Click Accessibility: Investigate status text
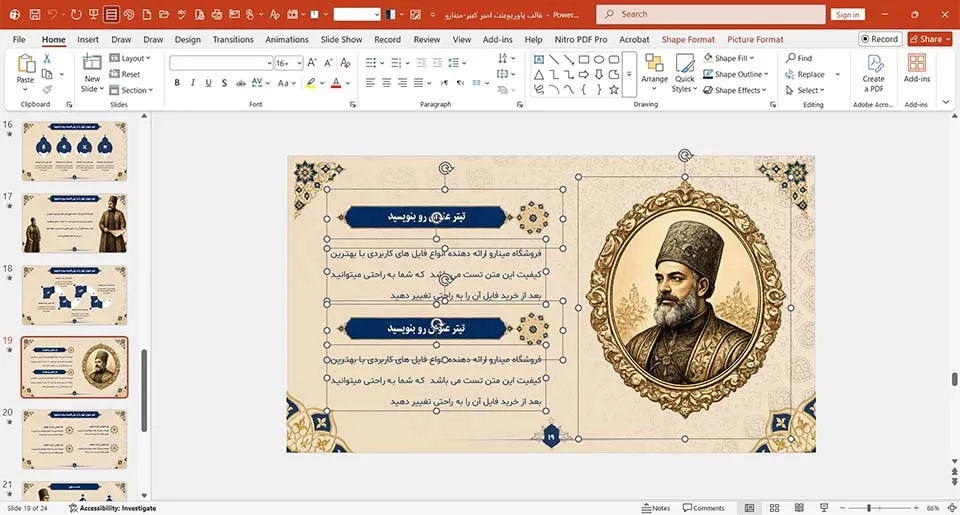The width and height of the screenshot is (960, 515). 113,508
